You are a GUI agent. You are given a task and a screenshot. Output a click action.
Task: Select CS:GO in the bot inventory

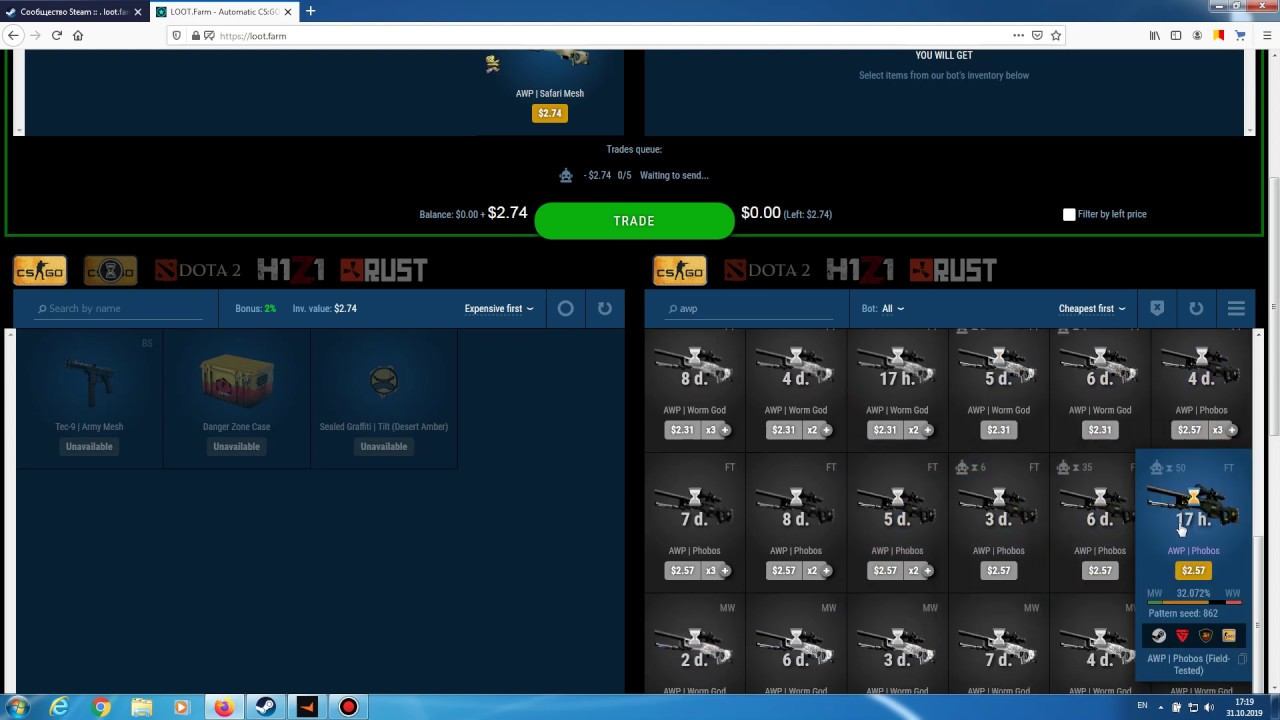pos(680,270)
